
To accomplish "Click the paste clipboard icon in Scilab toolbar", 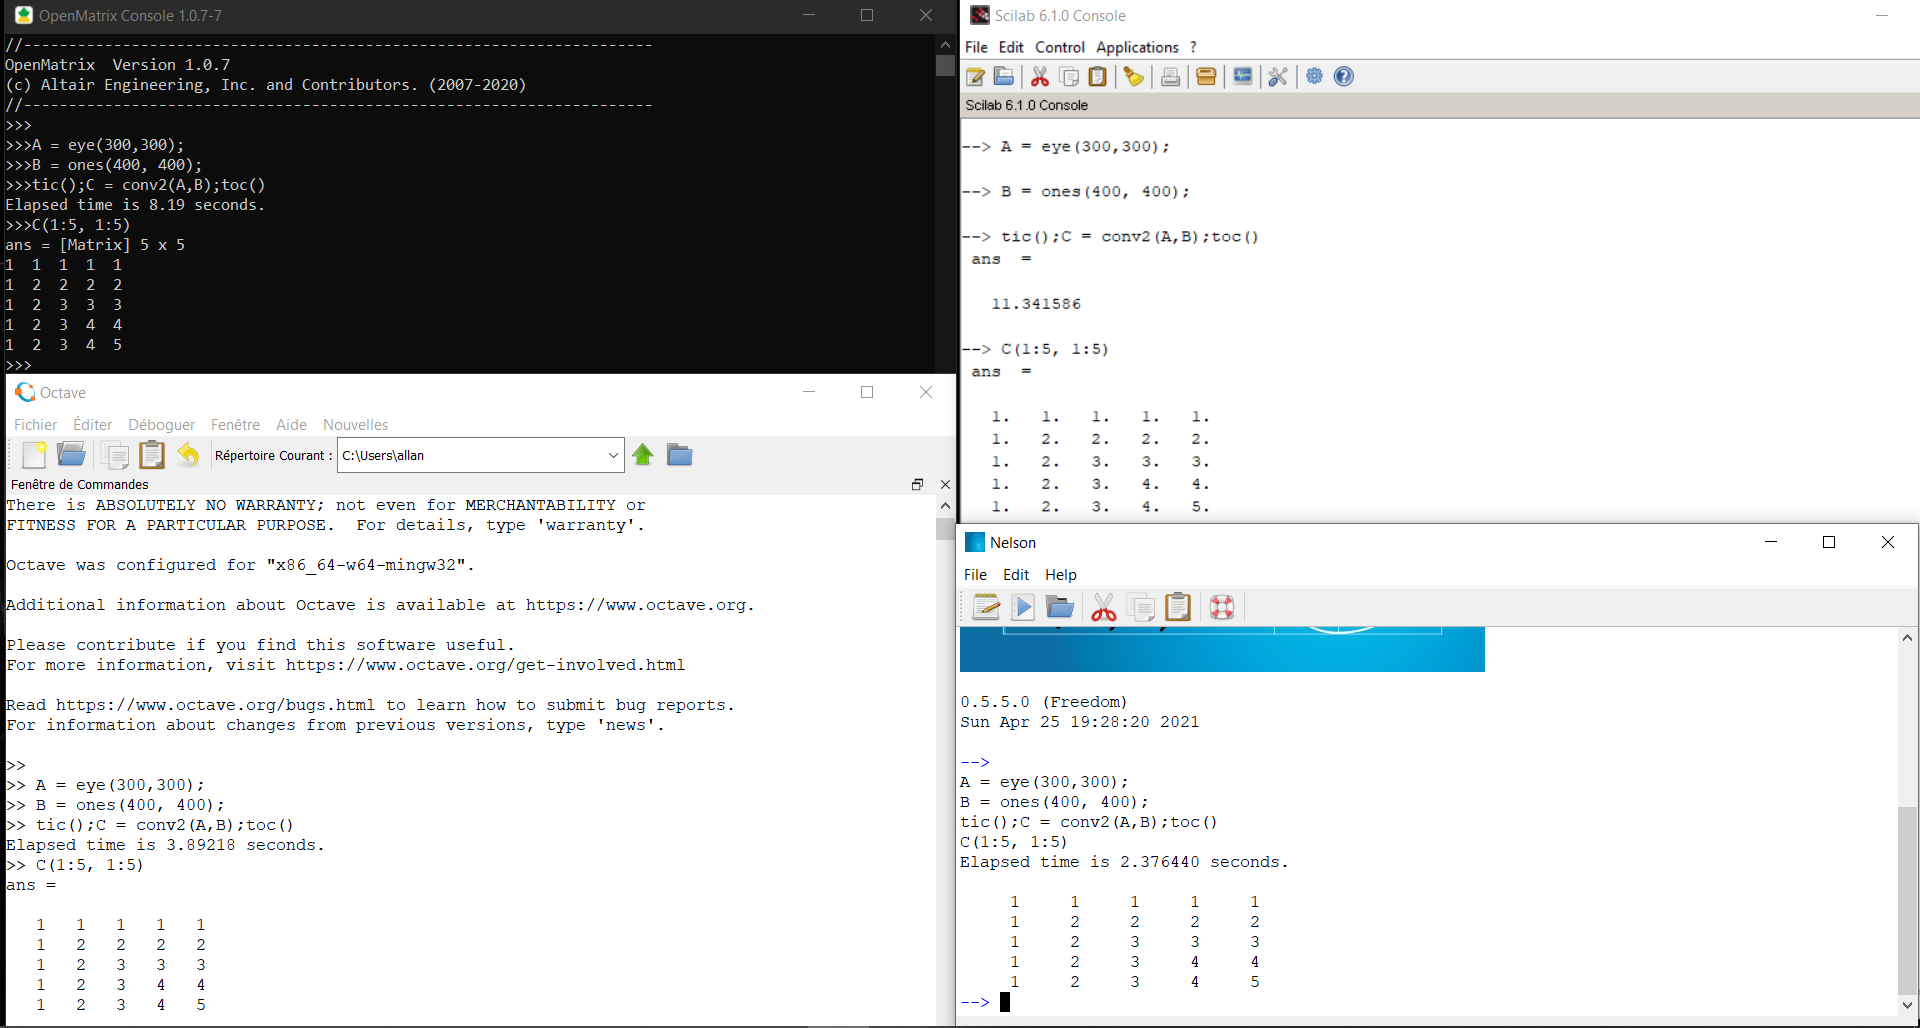I will coord(1097,77).
